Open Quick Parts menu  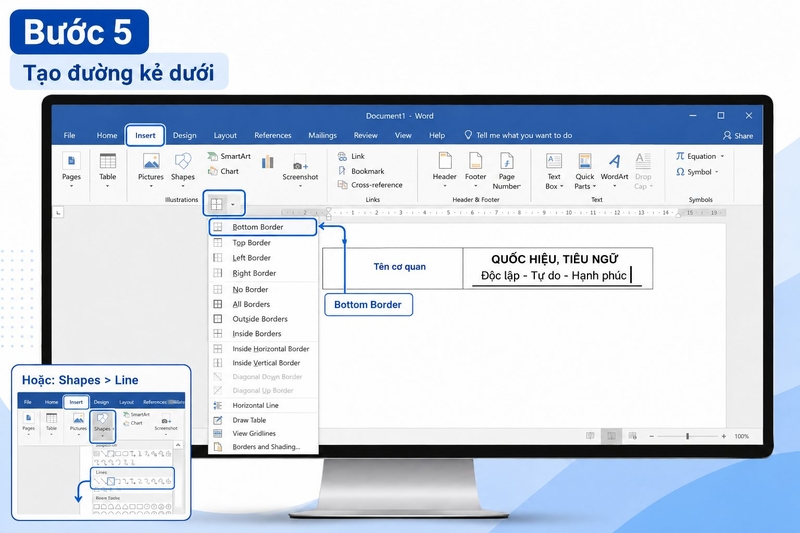click(x=585, y=171)
